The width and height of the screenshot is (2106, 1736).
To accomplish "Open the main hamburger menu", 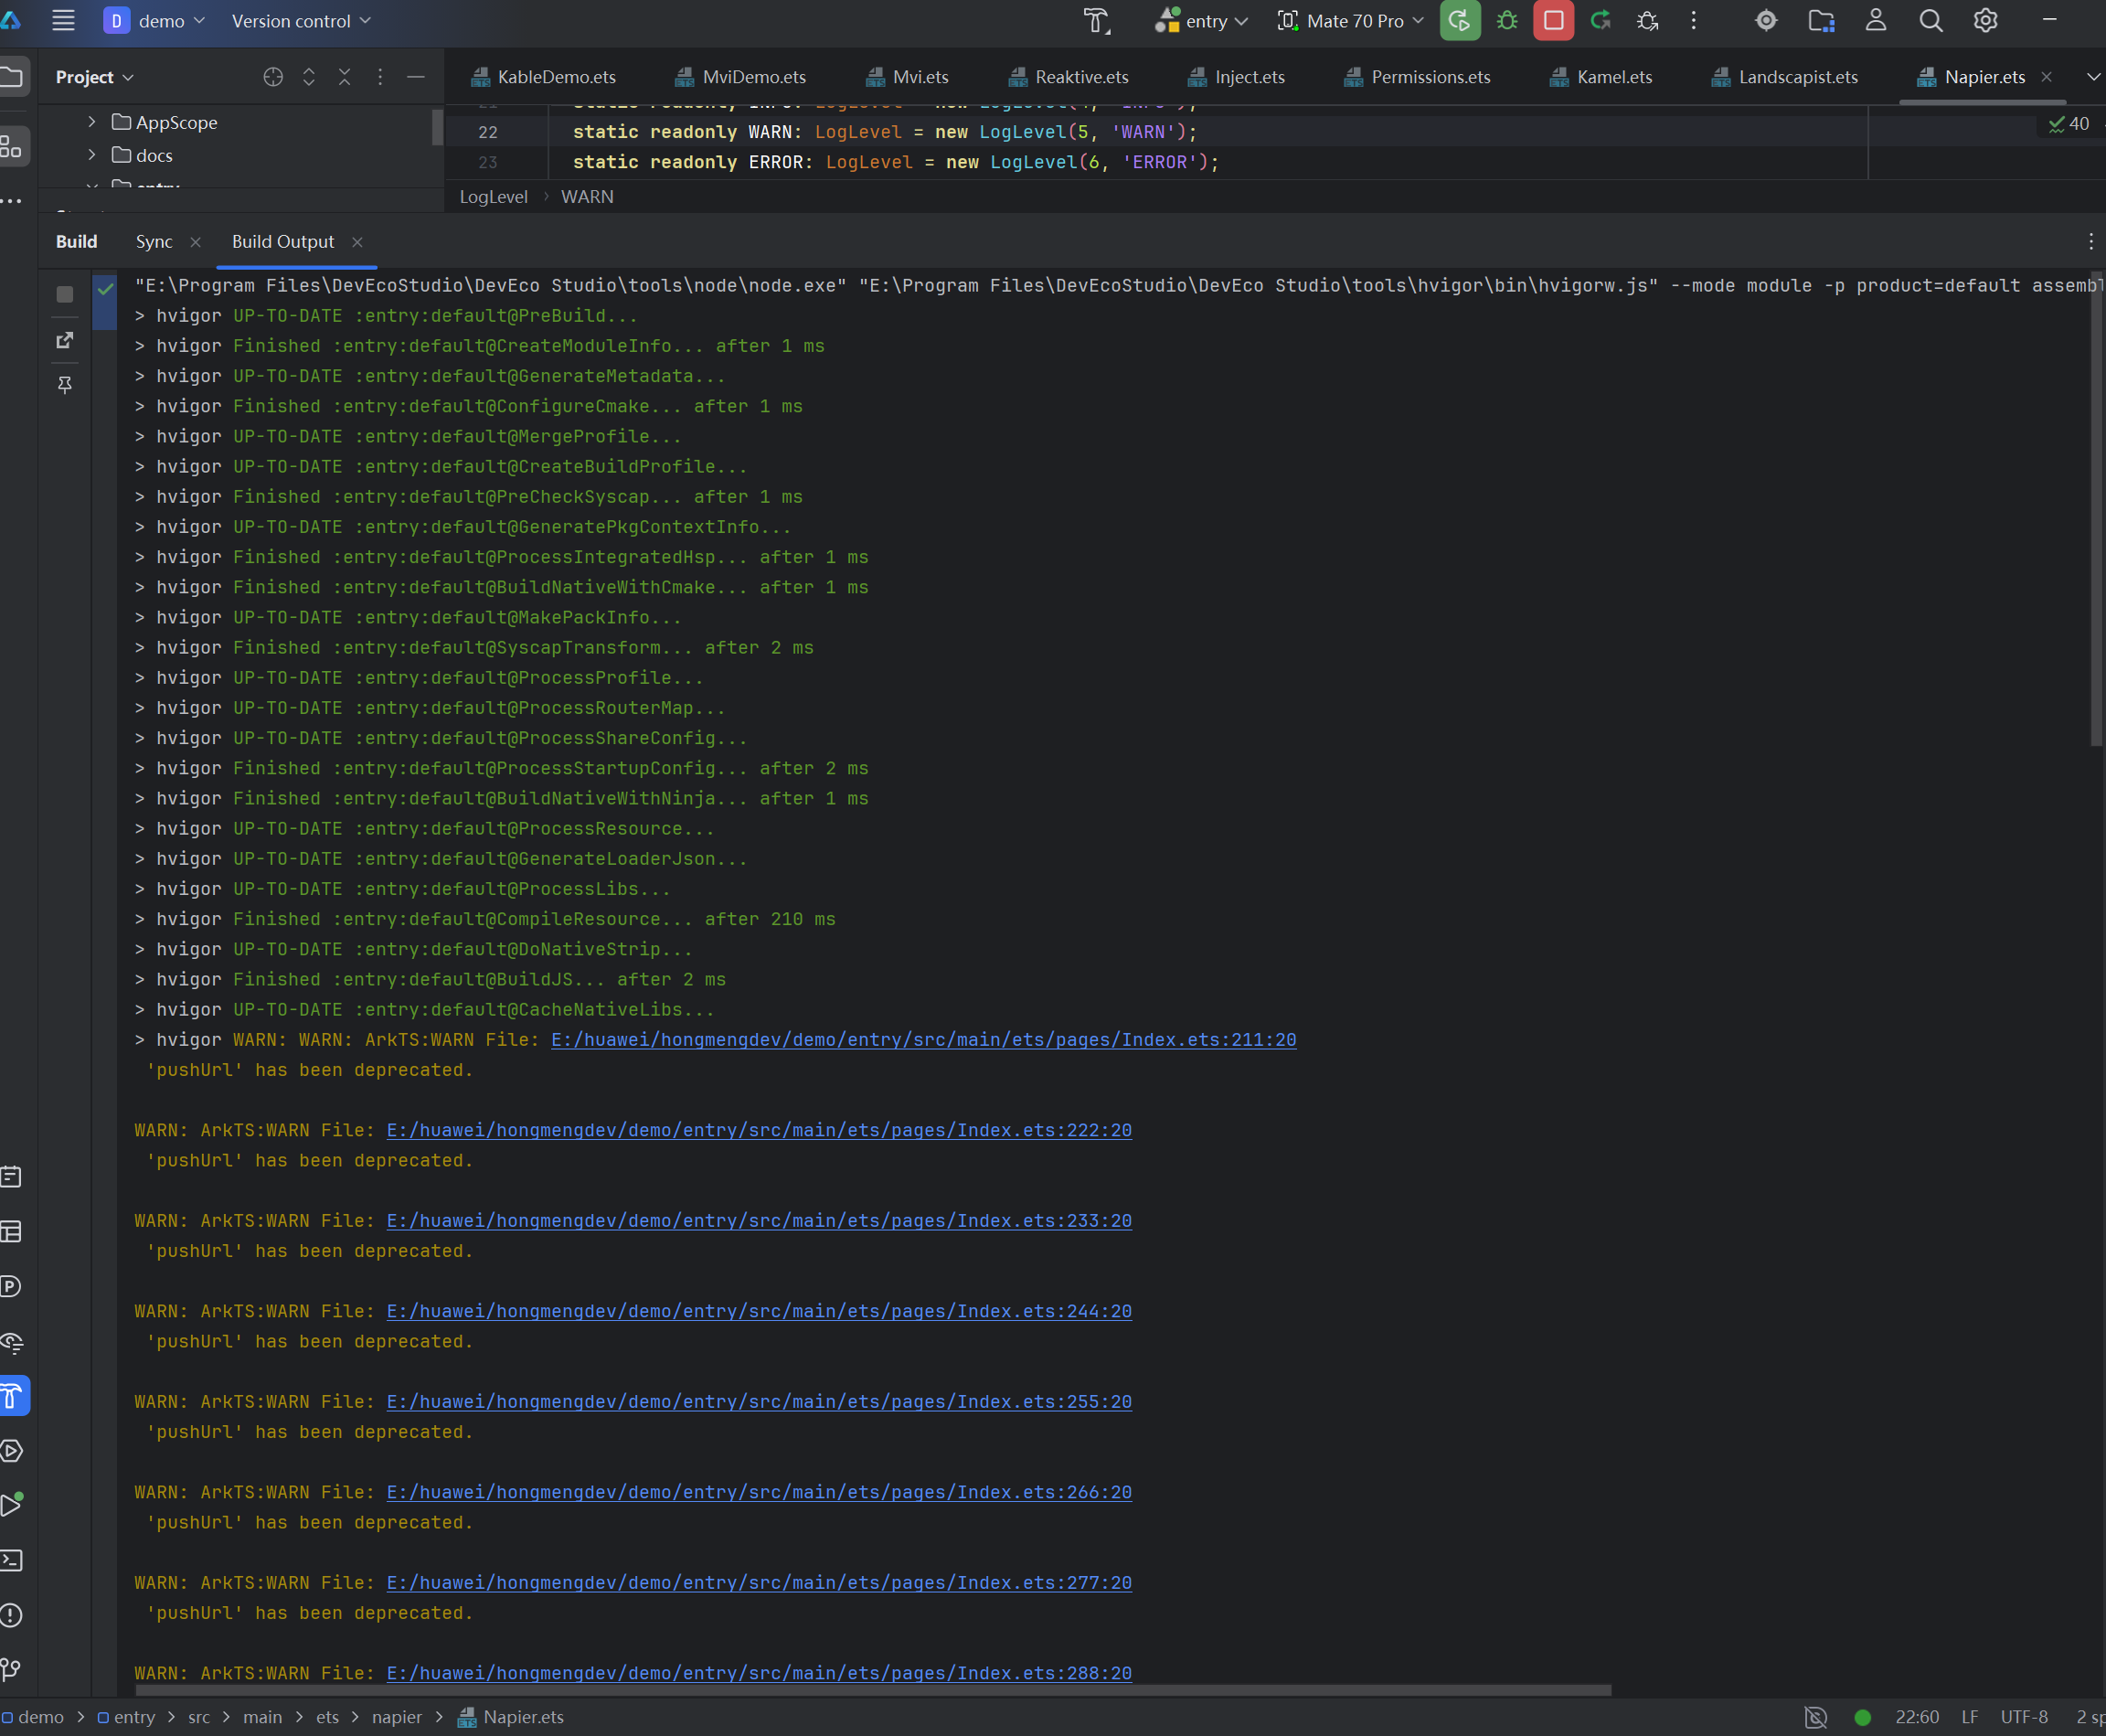I will (x=63, y=21).
